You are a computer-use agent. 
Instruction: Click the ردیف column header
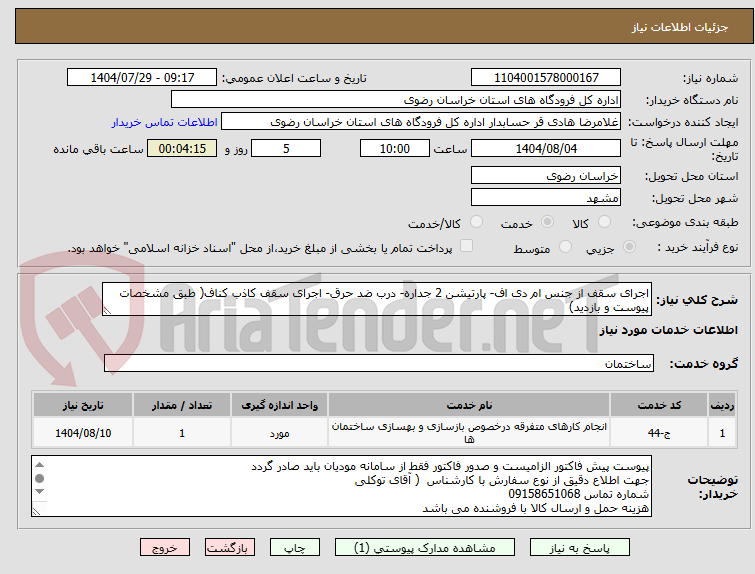point(722,405)
